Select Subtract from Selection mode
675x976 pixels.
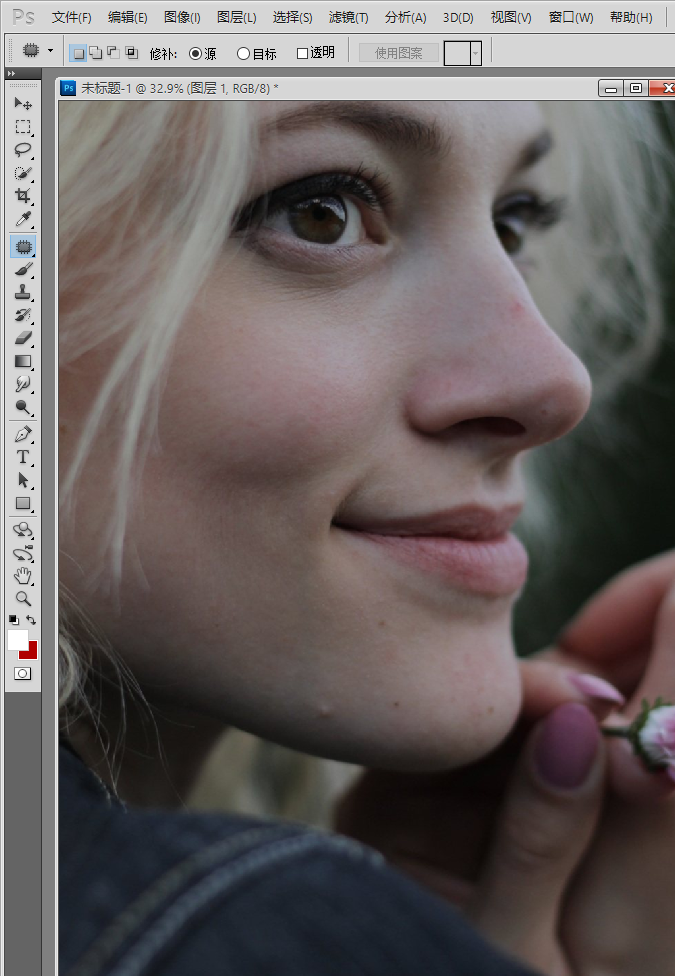(114, 53)
